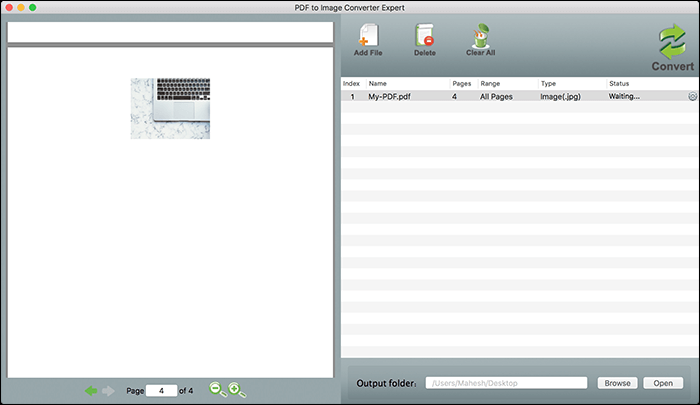Click the next page gray arrow
This screenshot has width=700, height=405.
tap(109, 390)
